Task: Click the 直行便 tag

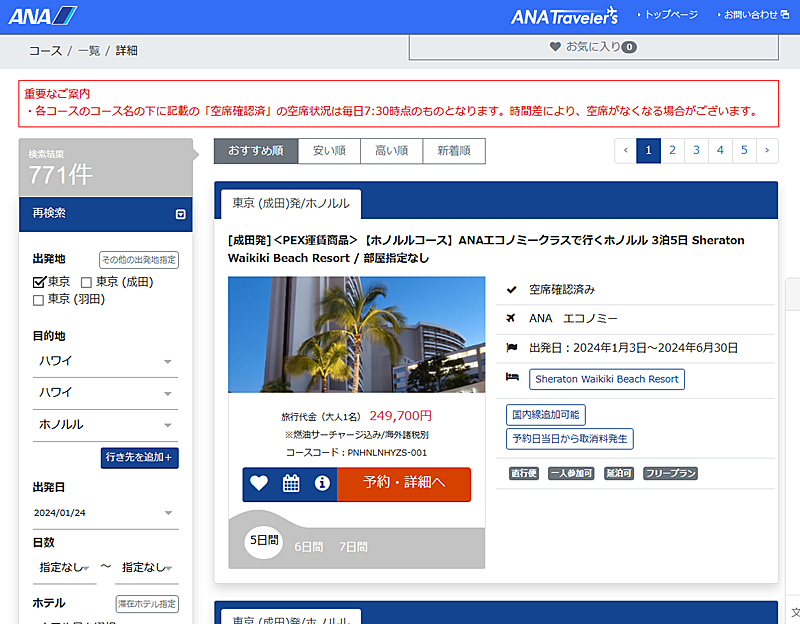Action: pyautogui.click(x=523, y=473)
